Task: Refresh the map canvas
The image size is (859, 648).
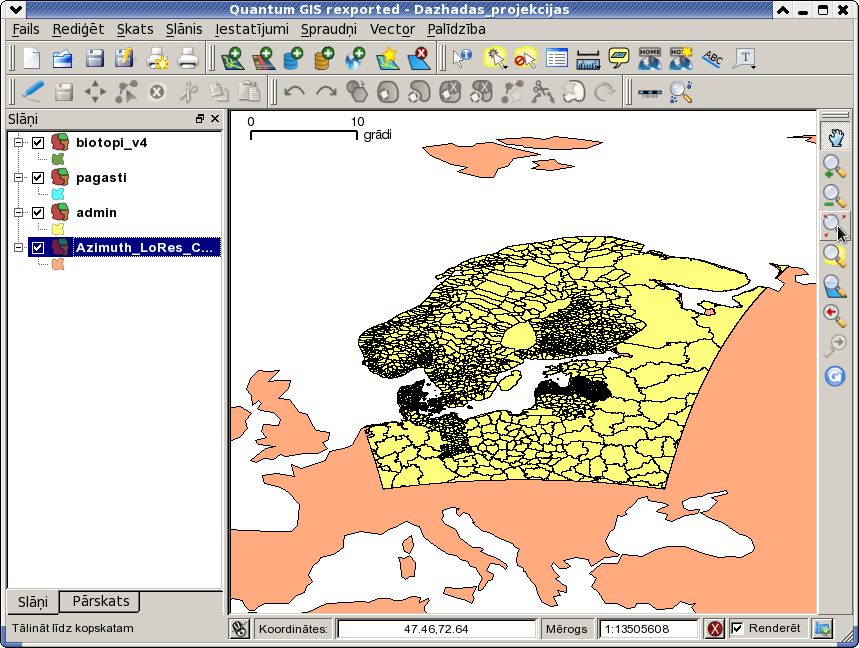Action: click(x=834, y=376)
